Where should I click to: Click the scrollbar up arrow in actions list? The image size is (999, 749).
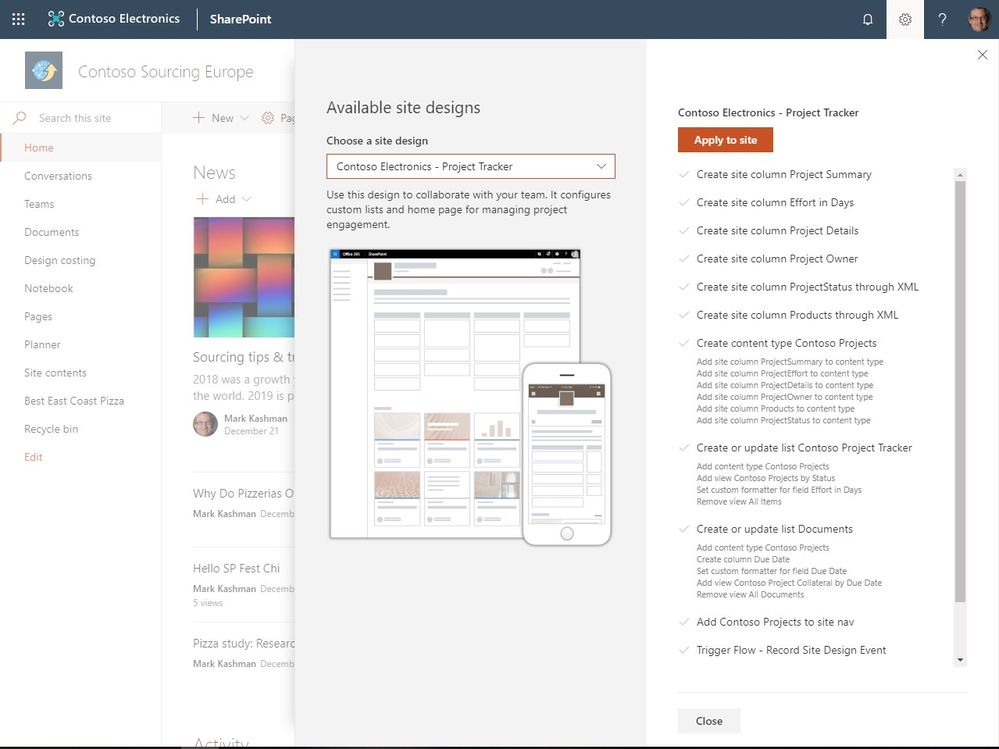(959, 175)
